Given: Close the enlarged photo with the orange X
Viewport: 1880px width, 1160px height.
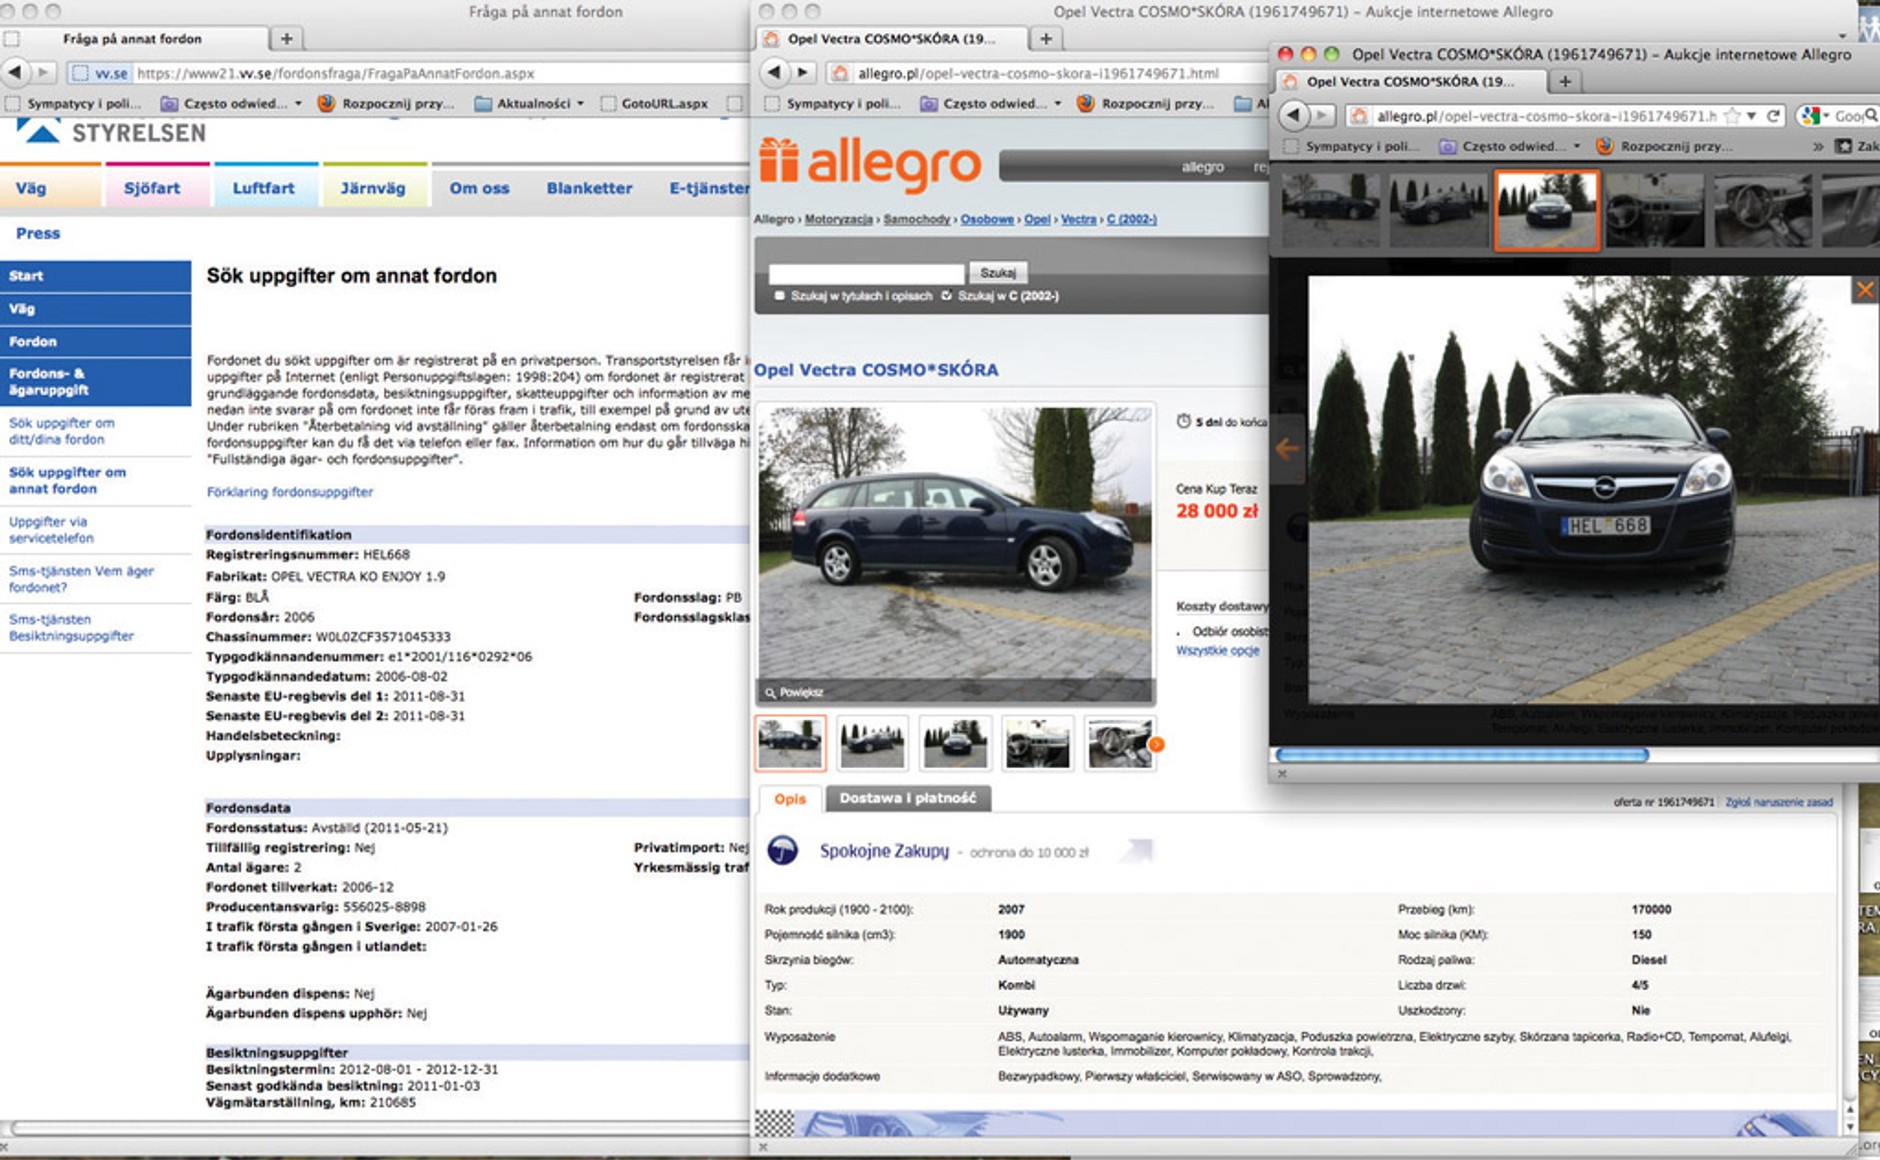Looking at the screenshot, I should [1865, 290].
